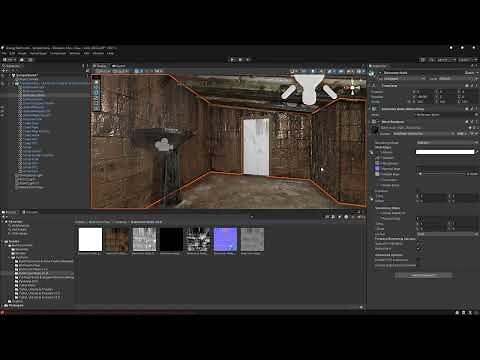
Task: Open the Static dropdown arrow in Inspector
Action: pos(477,73)
